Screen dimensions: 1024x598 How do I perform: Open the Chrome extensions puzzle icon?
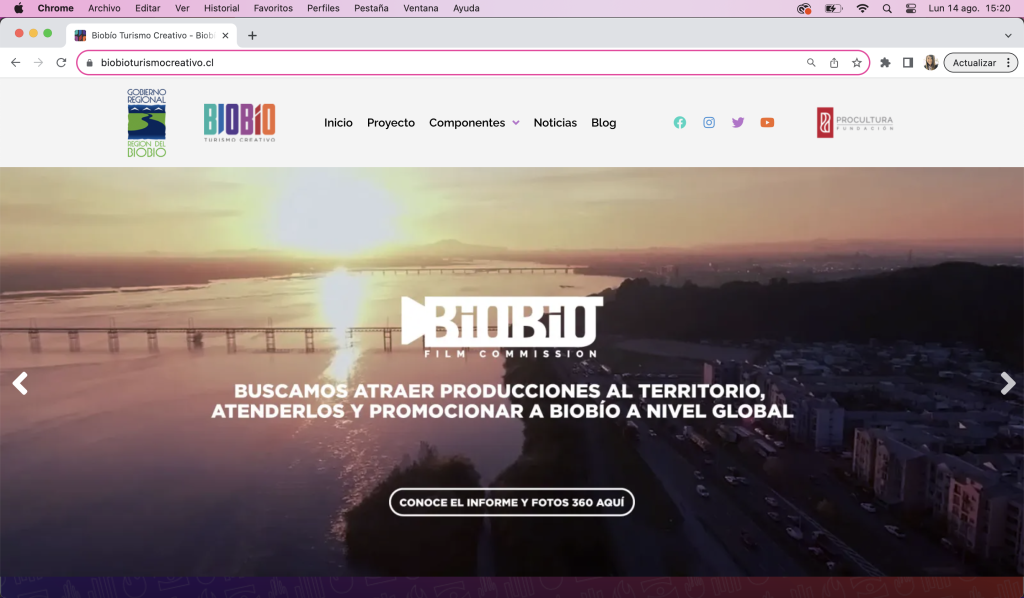[x=886, y=63]
